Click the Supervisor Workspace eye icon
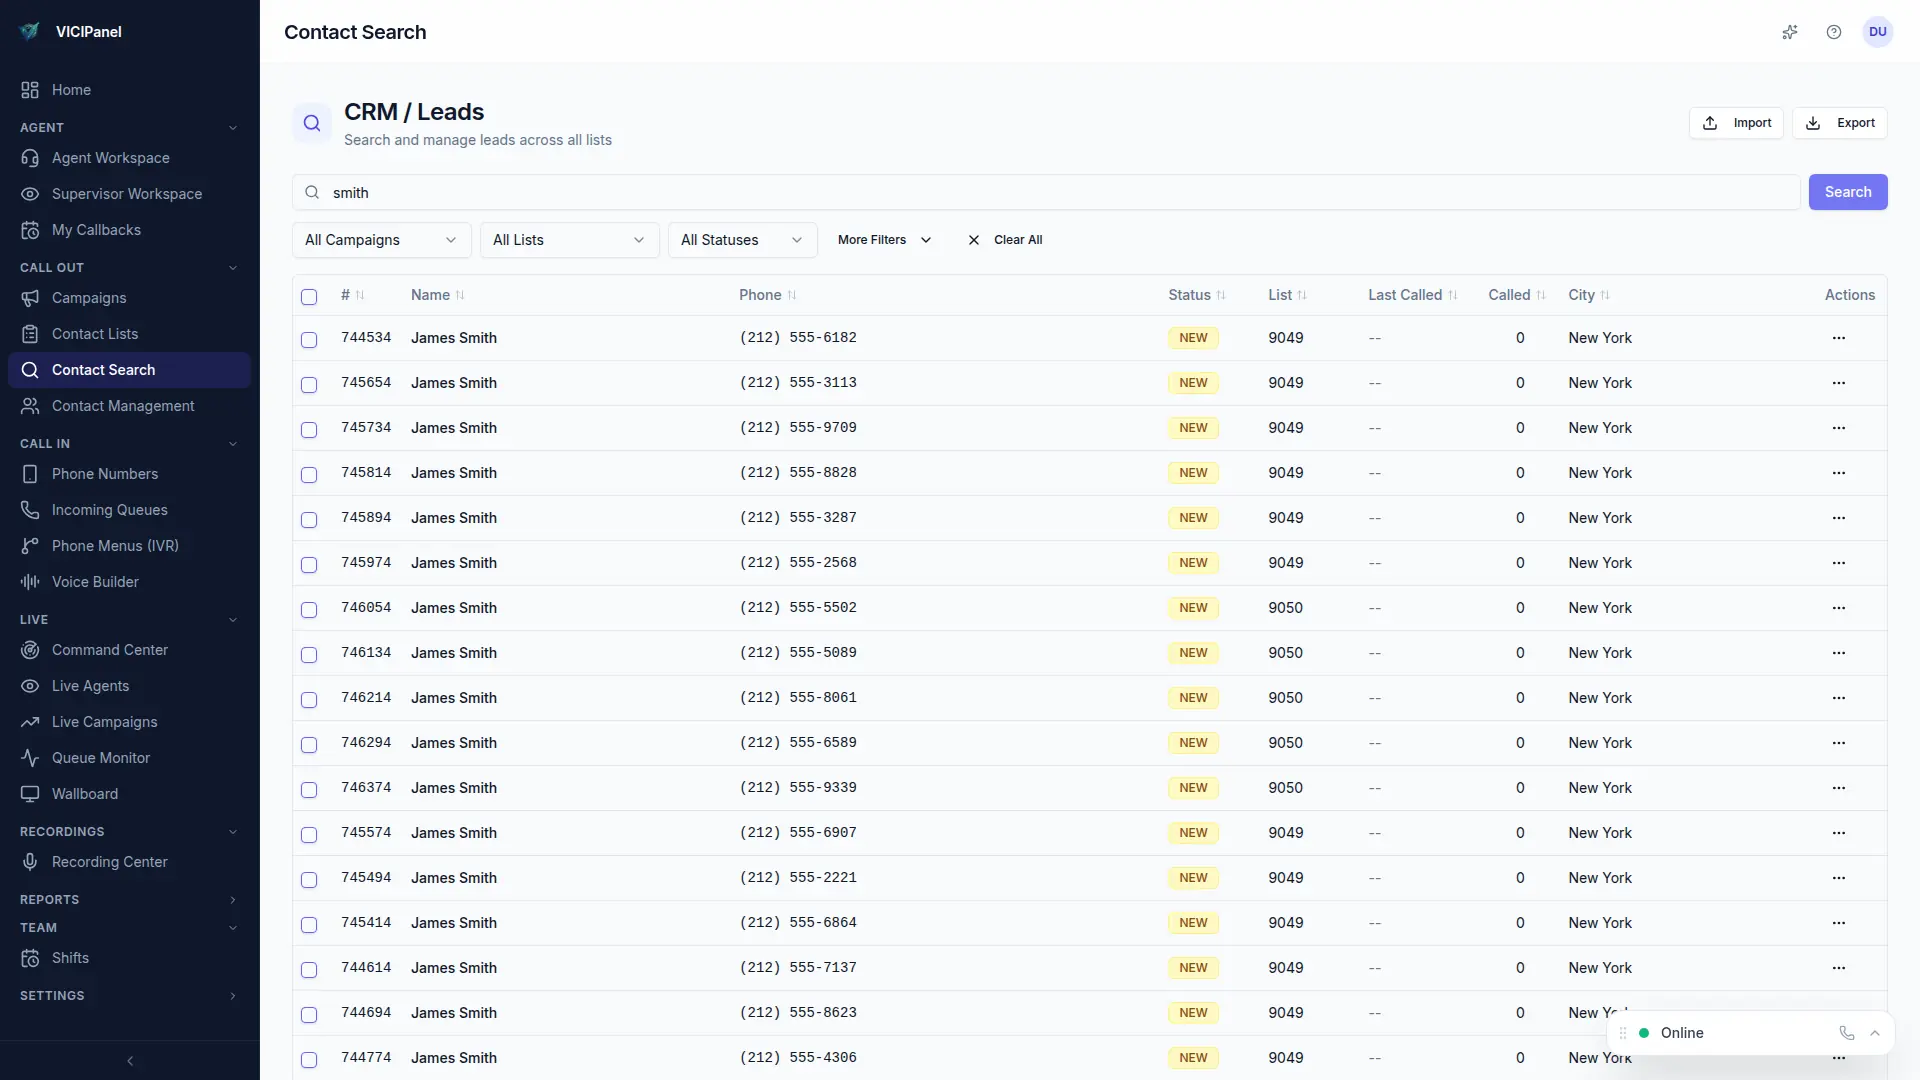Image resolution: width=1920 pixels, height=1080 pixels. (x=30, y=193)
